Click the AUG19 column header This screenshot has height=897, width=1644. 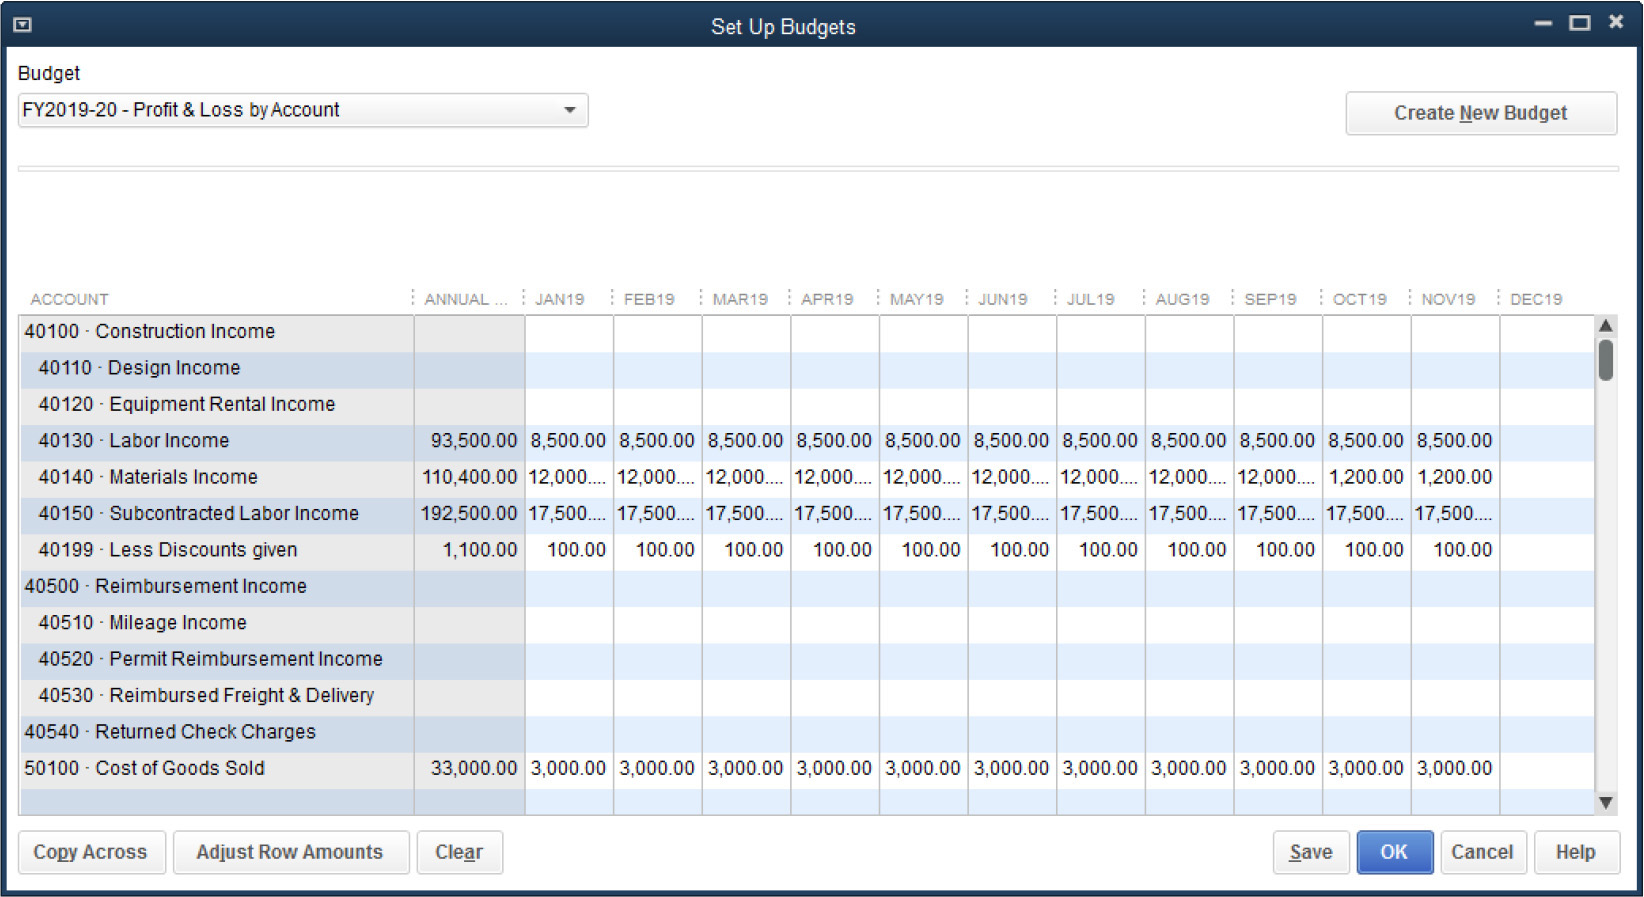point(1182,299)
